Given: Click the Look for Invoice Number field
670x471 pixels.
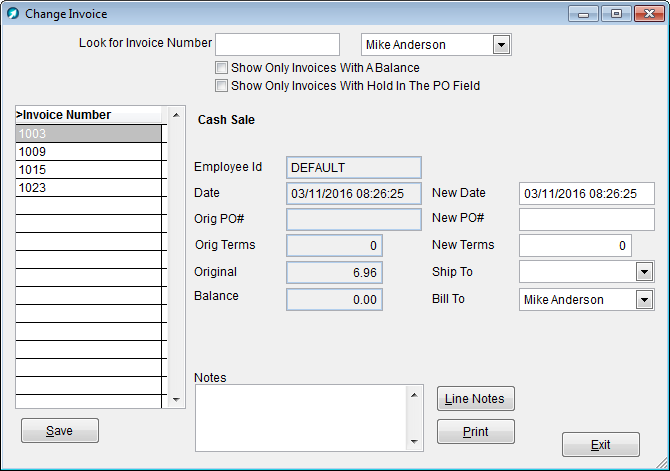Looking at the screenshot, I should pos(278,45).
